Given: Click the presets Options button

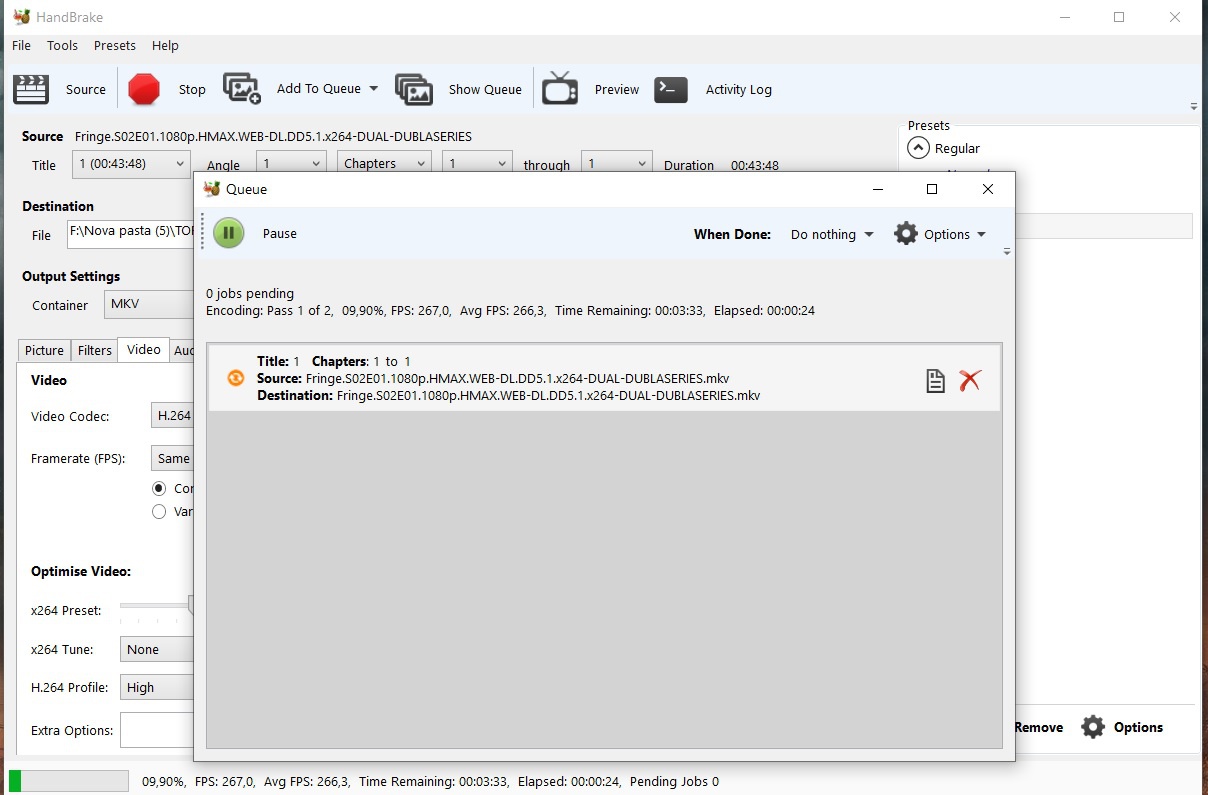Looking at the screenshot, I should (1123, 727).
